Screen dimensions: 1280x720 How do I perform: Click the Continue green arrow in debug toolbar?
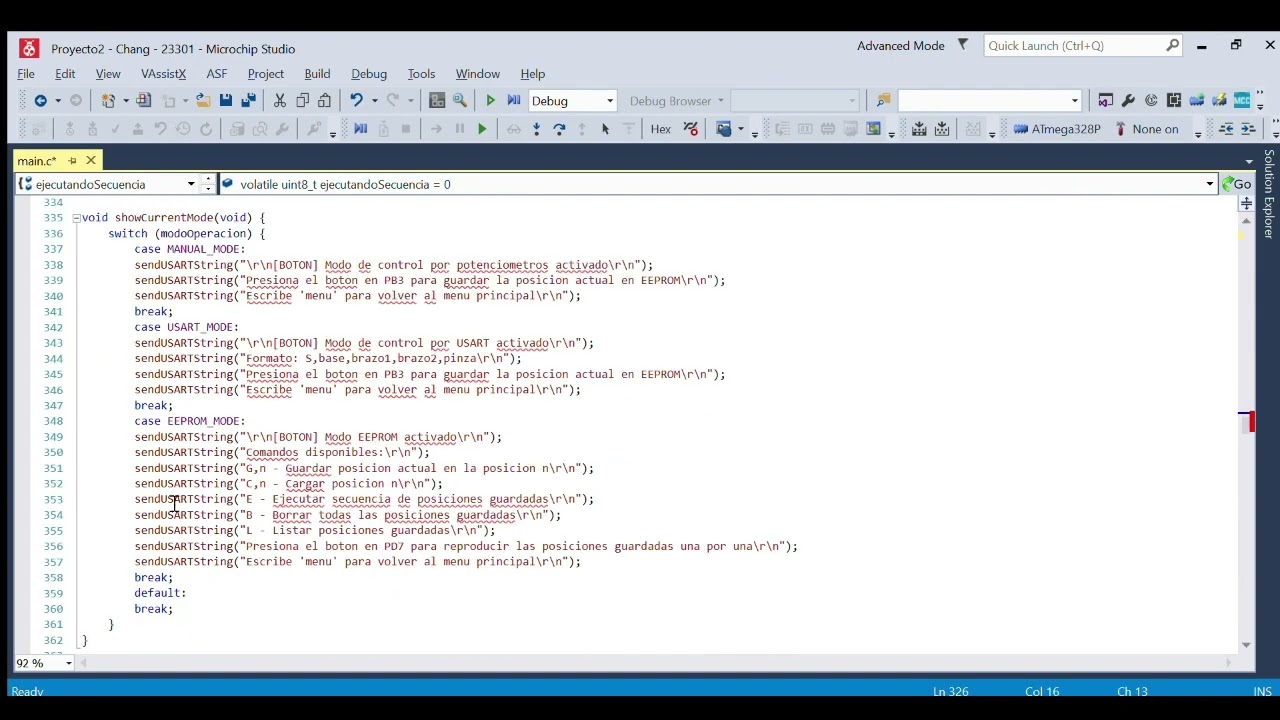pos(482,129)
